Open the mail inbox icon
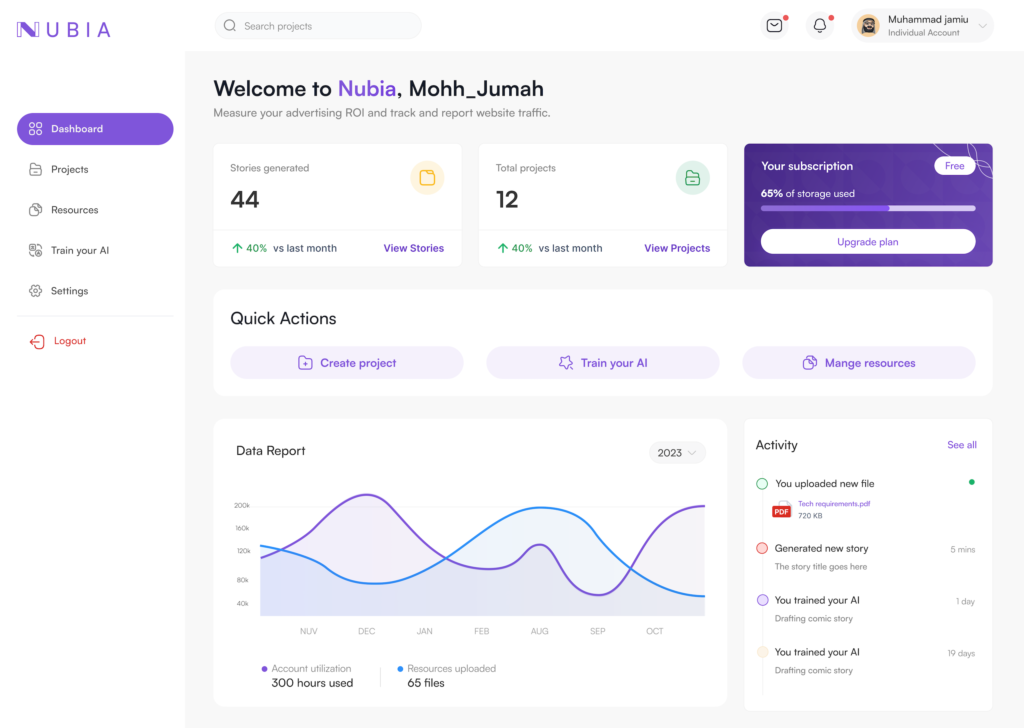1024x728 pixels. tap(775, 25)
